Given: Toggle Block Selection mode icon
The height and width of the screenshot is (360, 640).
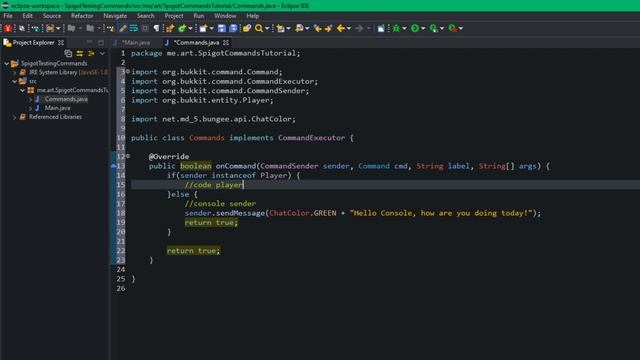Looking at the screenshot, I should [145, 28].
